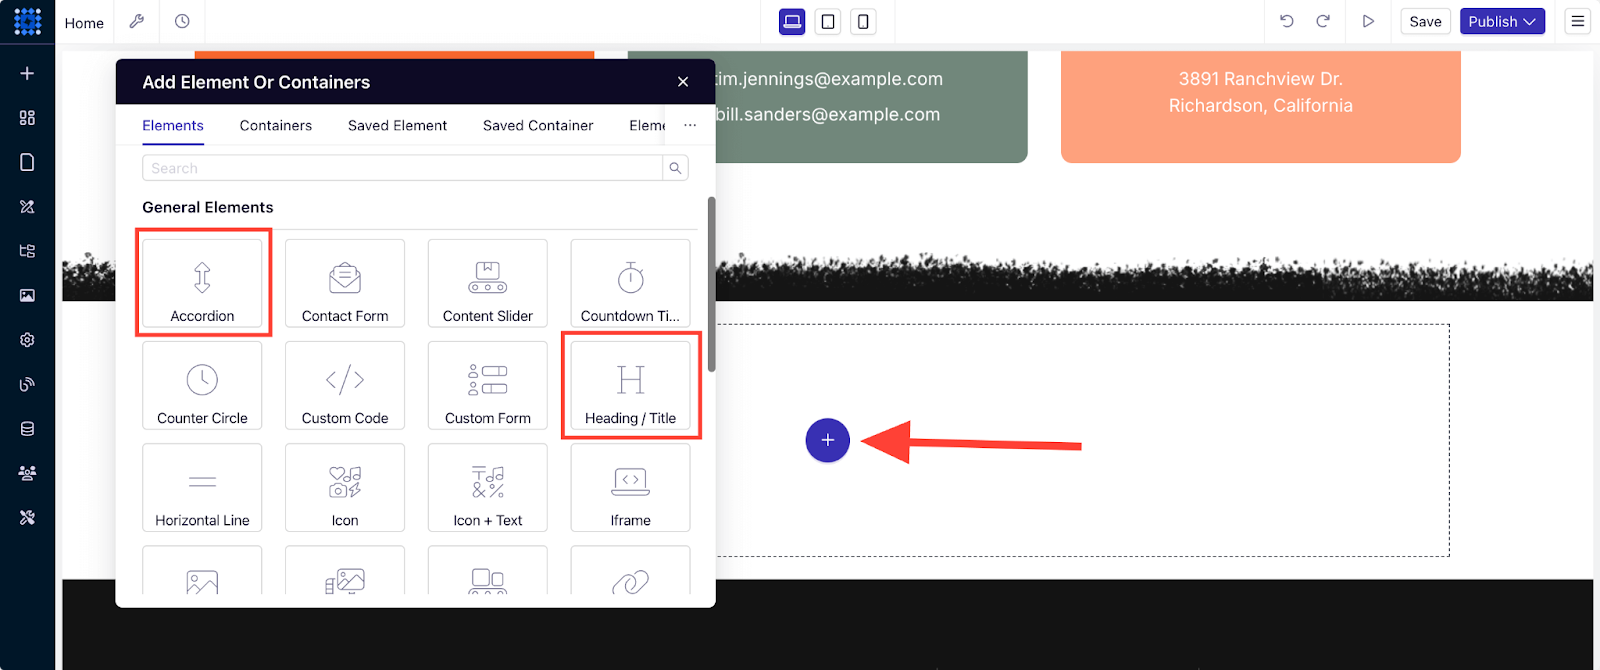Click the bill.sanders@example.com text
This screenshot has width=1600, height=670.
click(829, 114)
